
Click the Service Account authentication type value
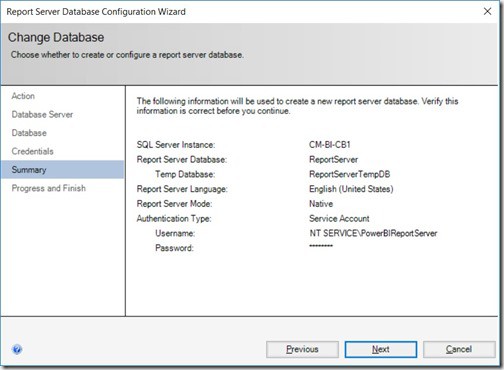pyautogui.click(x=339, y=219)
